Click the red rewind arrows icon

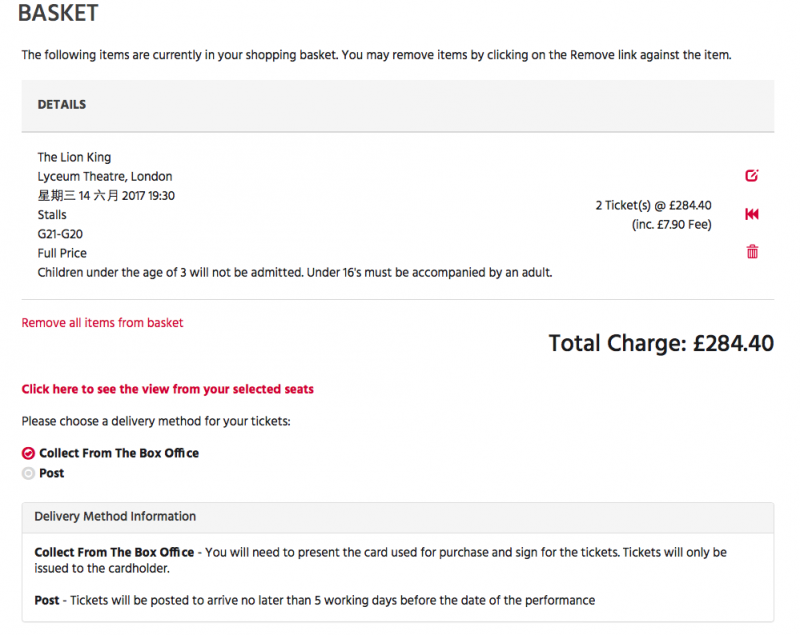(x=752, y=214)
